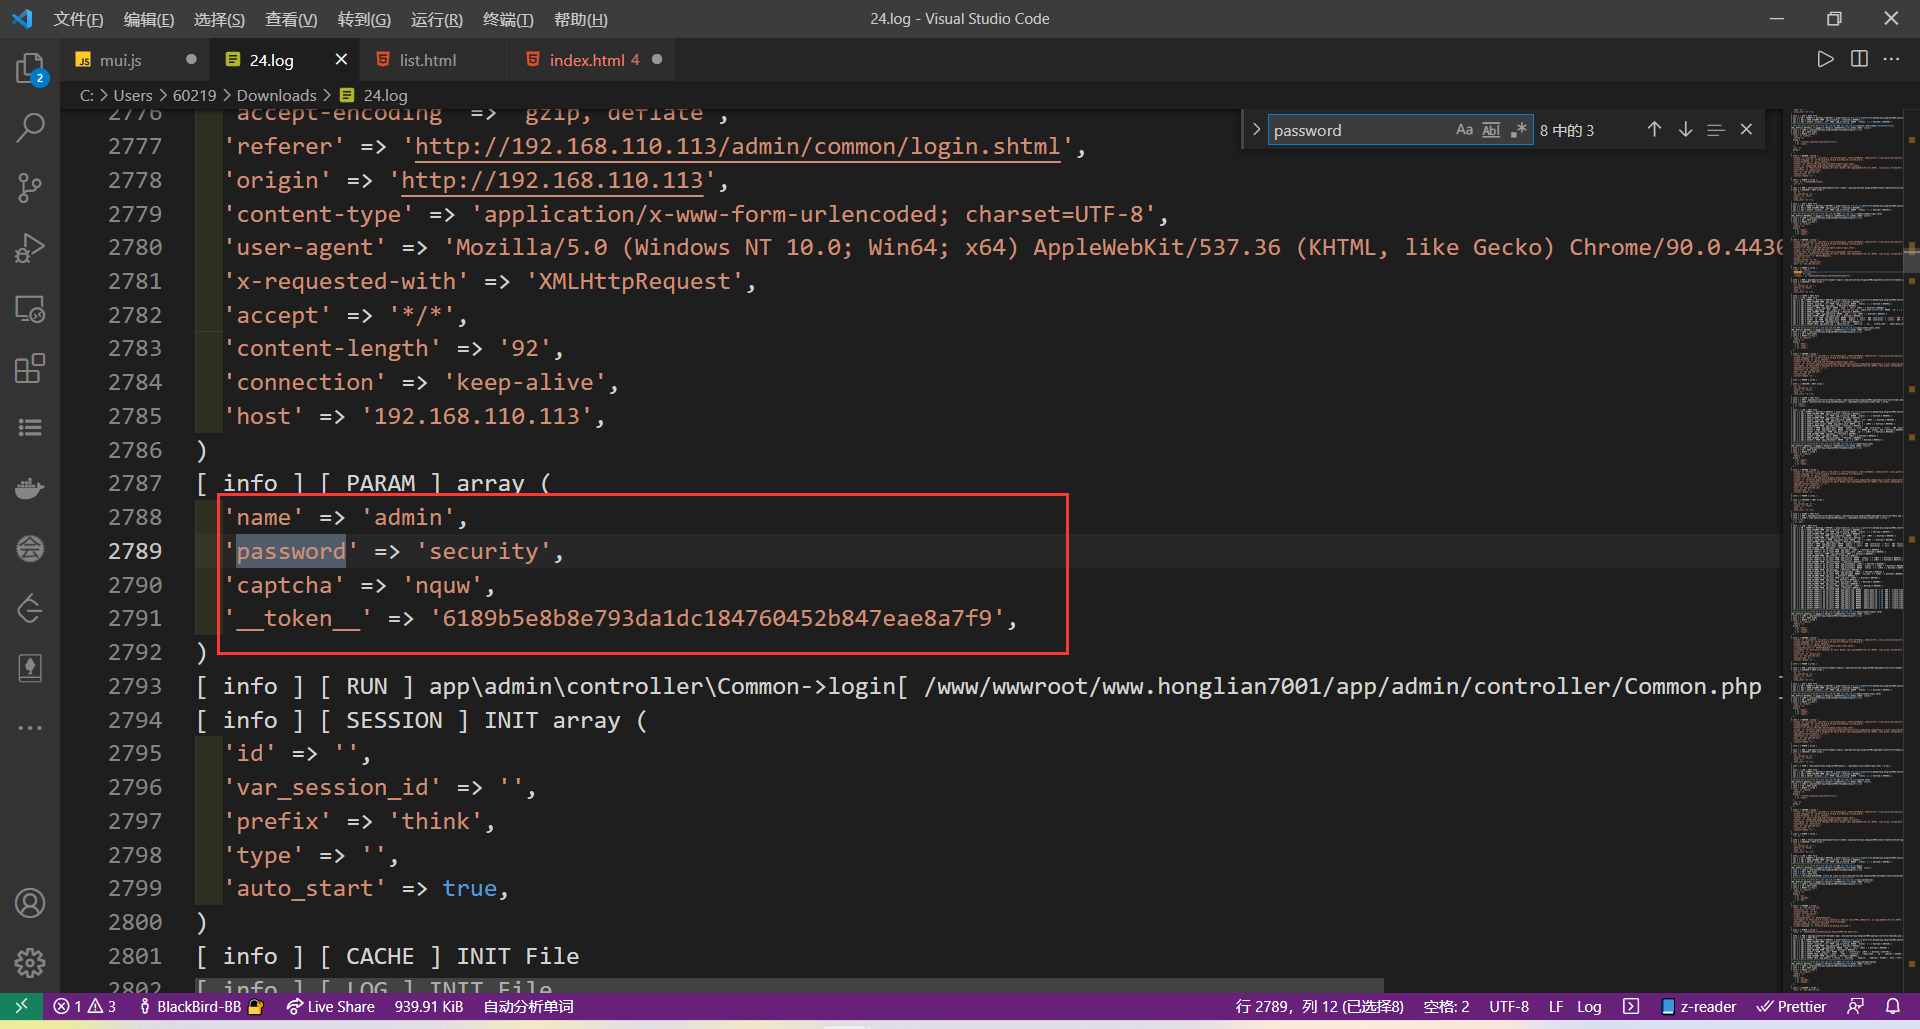Open the Explorer view in activity bar
The height and width of the screenshot is (1029, 1920).
tap(30, 68)
